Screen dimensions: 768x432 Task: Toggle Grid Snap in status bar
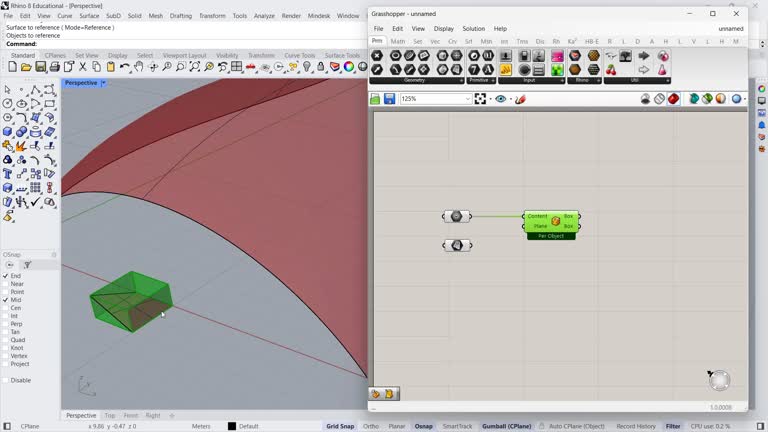pyautogui.click(x=340, y=426)
